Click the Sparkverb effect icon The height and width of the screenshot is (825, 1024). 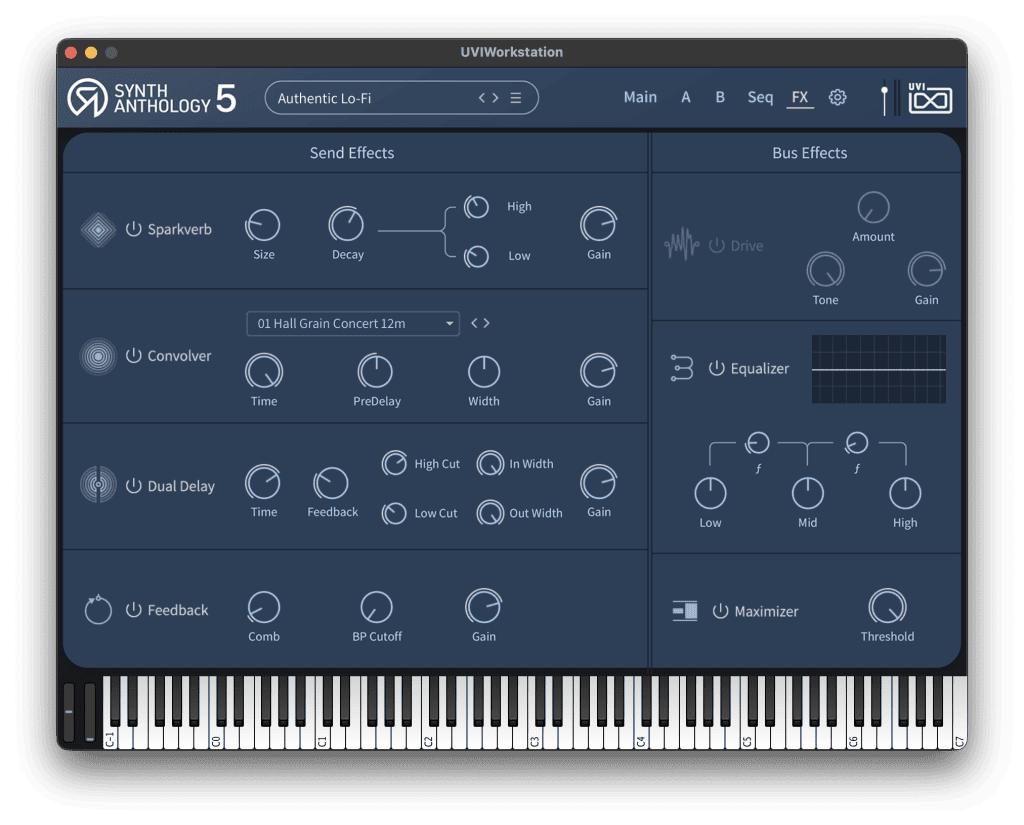[x=99, y=230]
